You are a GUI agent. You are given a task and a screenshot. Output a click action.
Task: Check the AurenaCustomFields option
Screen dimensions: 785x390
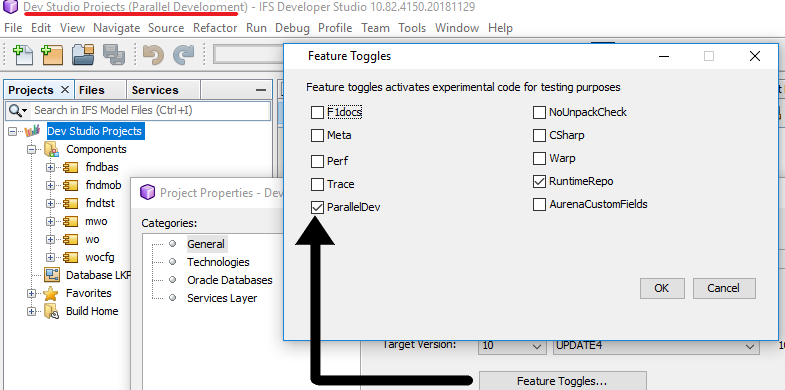539,205
